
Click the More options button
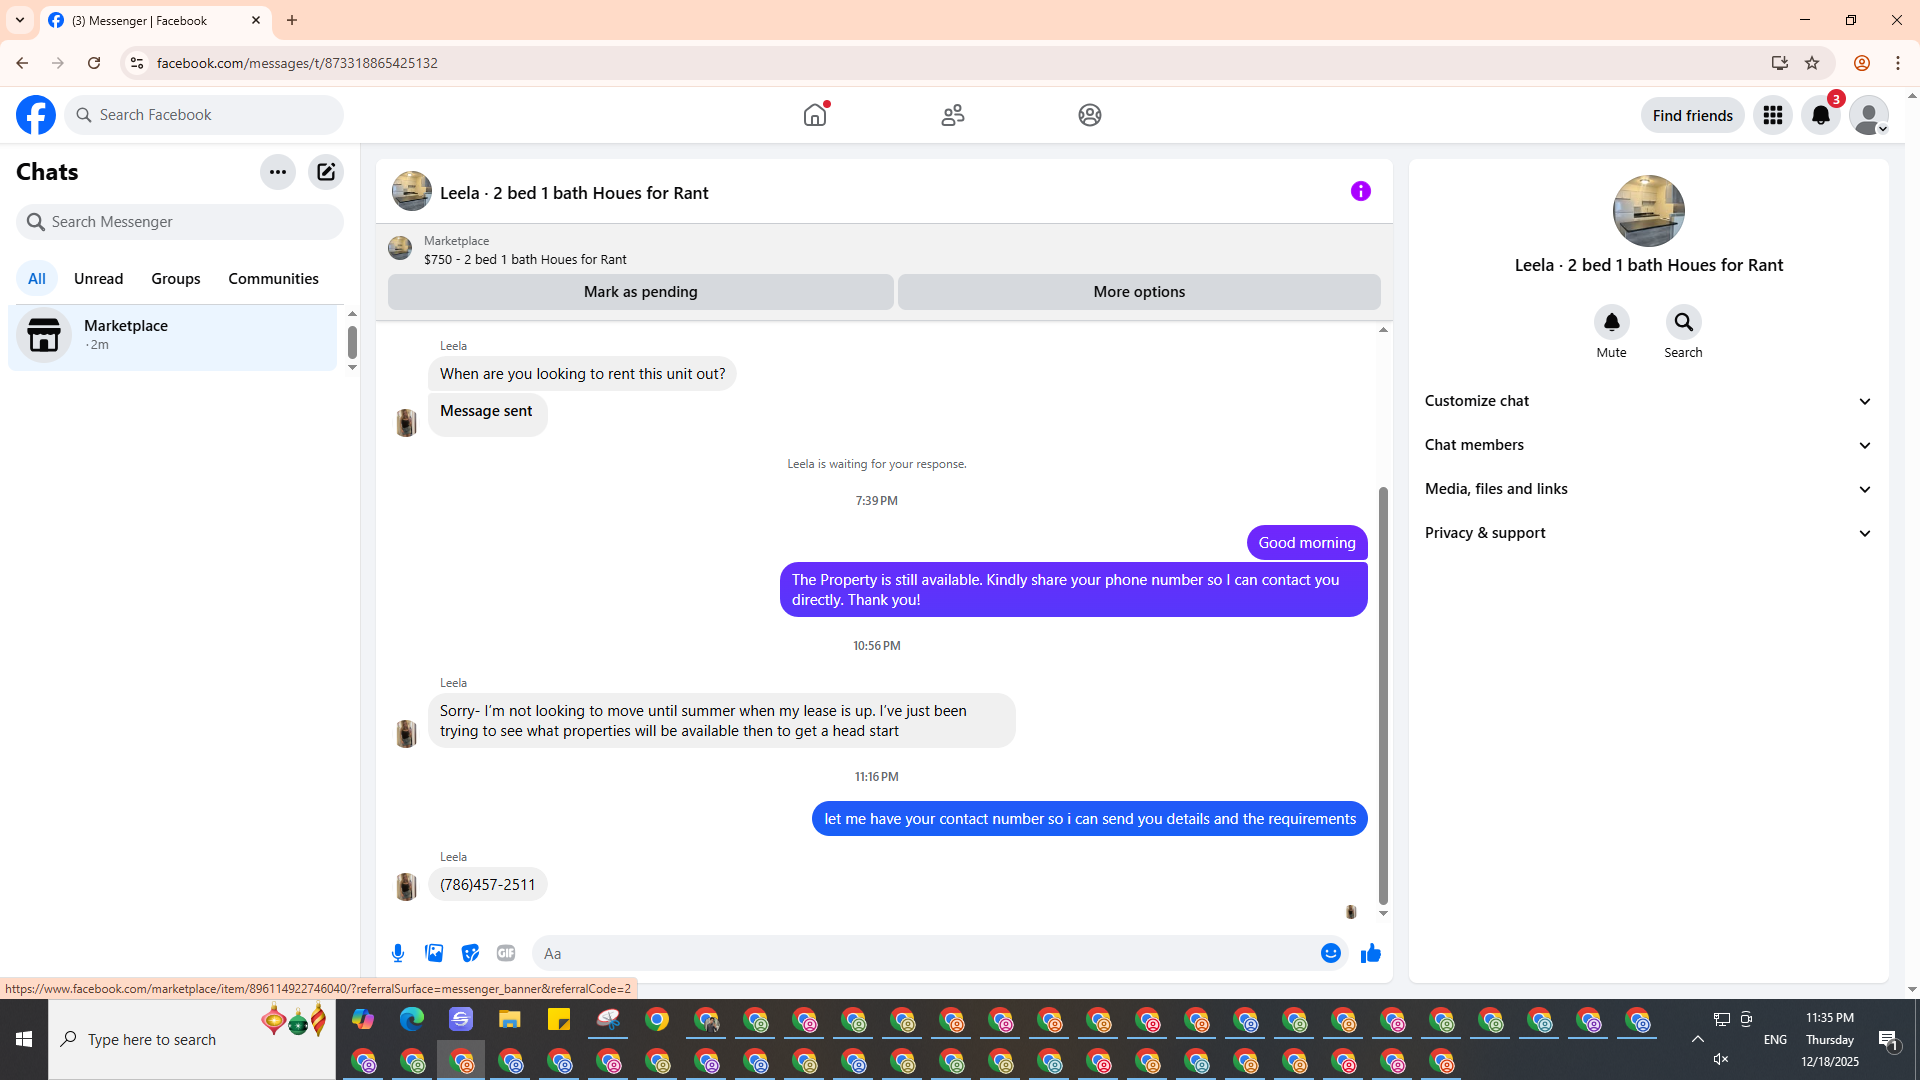1139,292
